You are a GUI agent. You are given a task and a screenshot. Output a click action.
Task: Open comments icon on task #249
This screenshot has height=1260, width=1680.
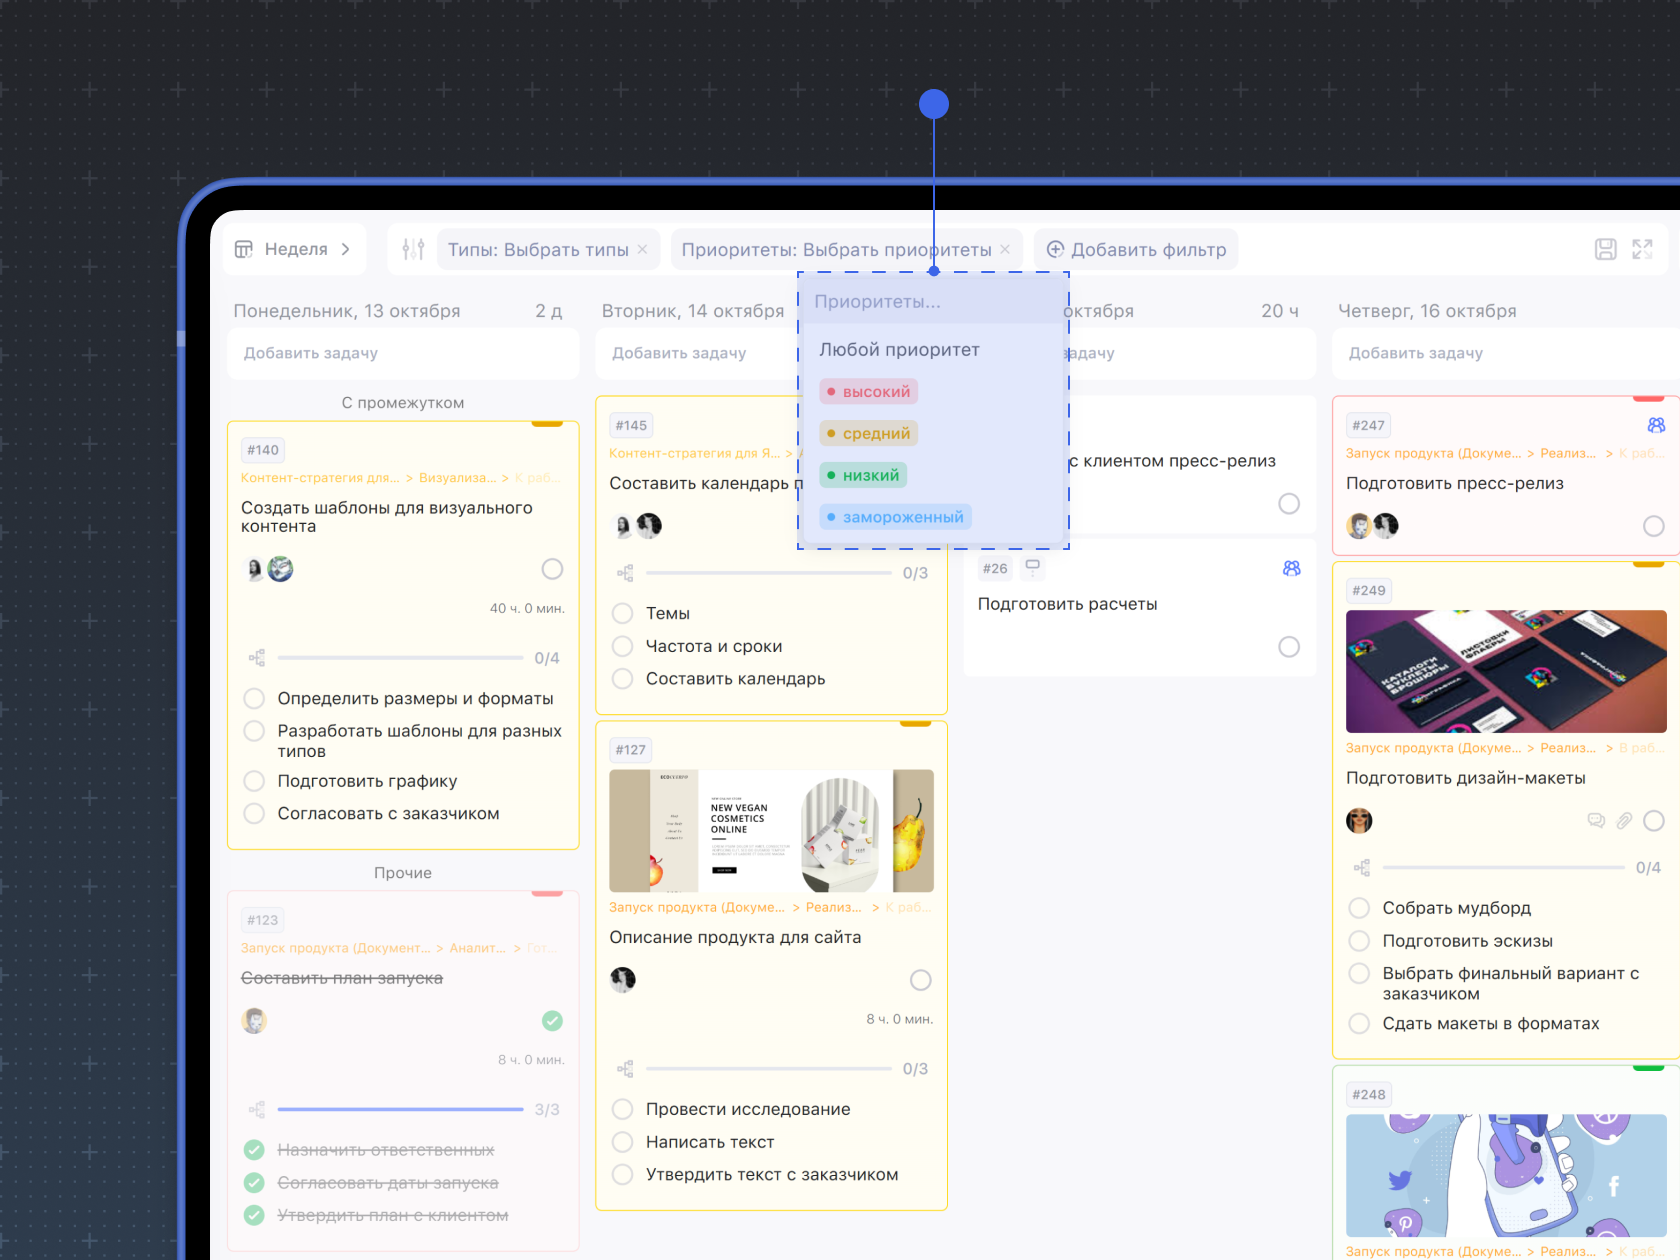tap(1596, 821)
